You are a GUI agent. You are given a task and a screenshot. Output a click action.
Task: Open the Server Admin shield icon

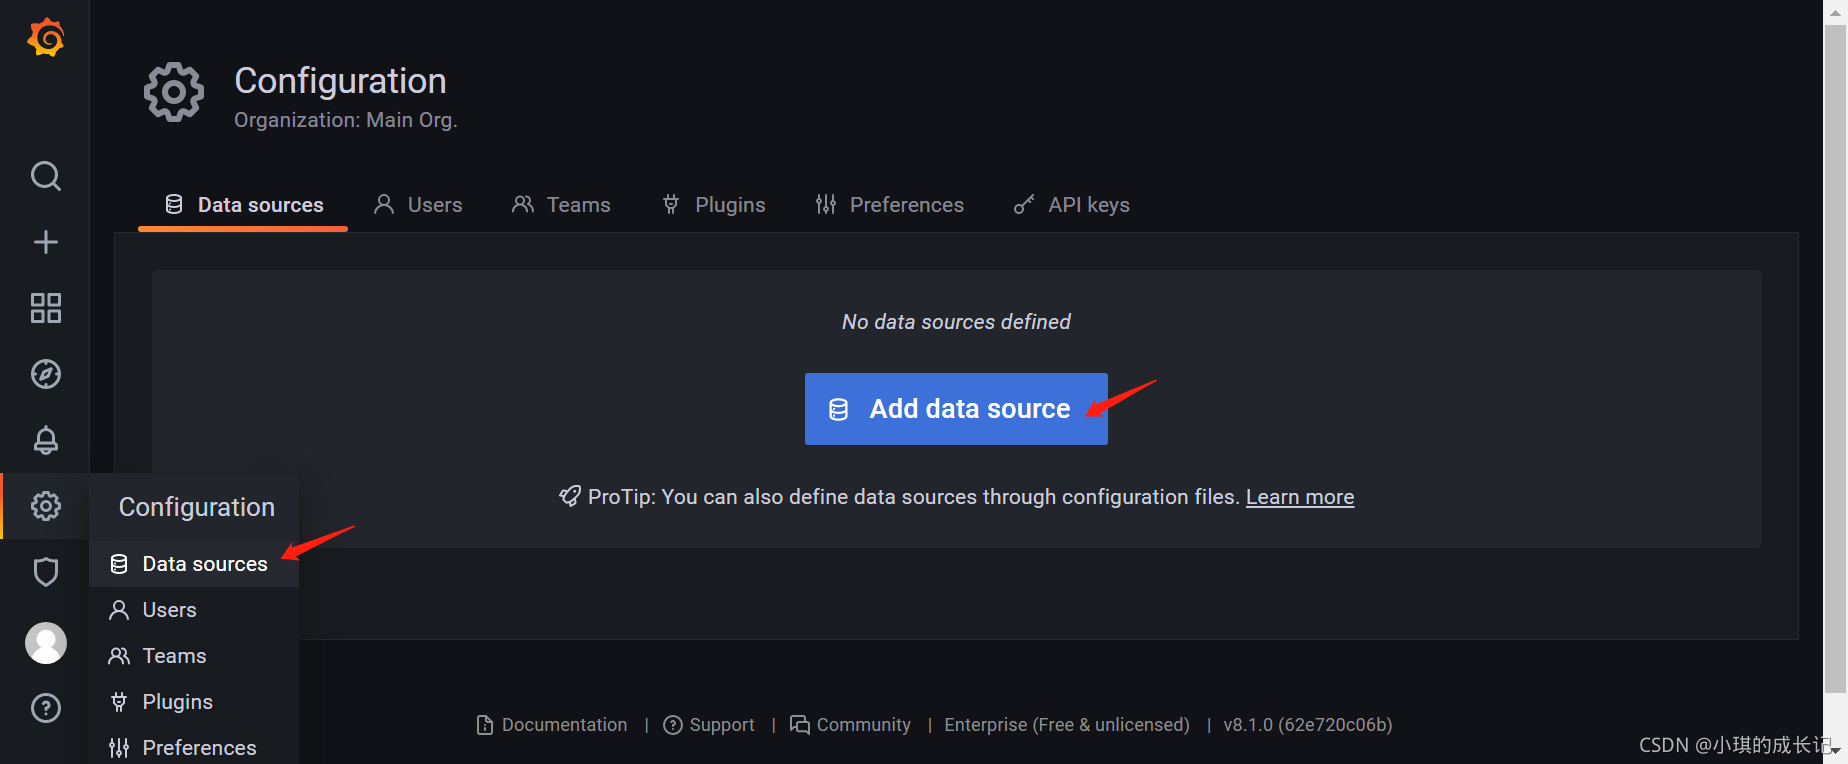pyautogui.click(x=46, y=572)
